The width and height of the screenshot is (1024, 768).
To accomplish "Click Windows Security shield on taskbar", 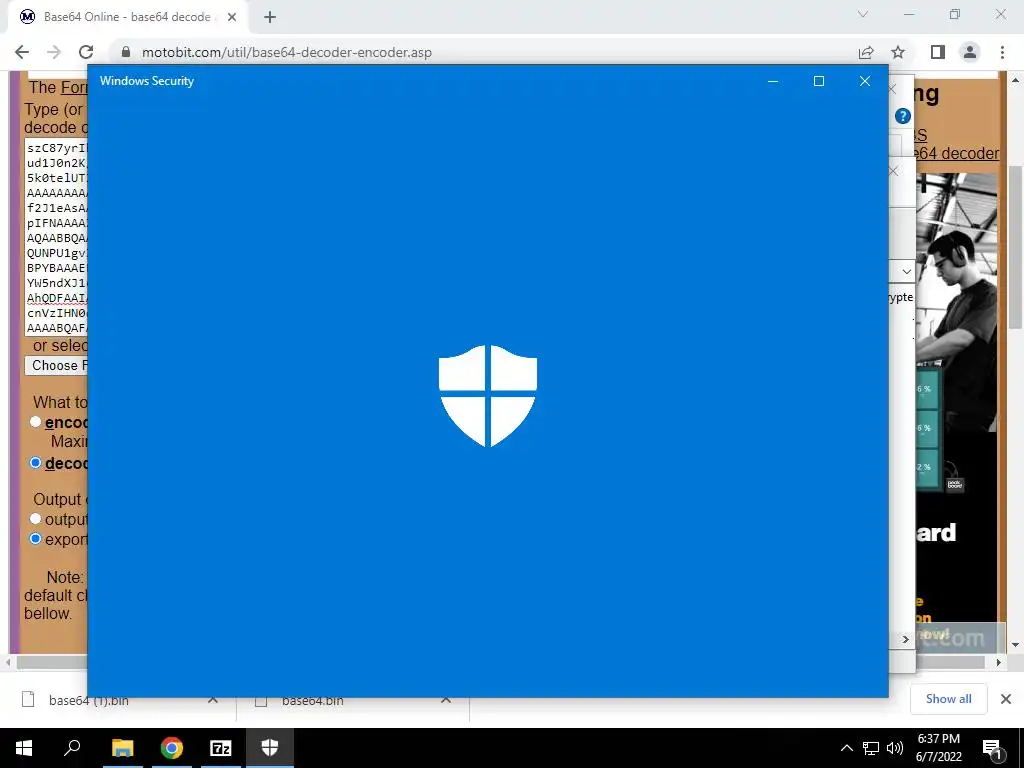I will [270, 748].
